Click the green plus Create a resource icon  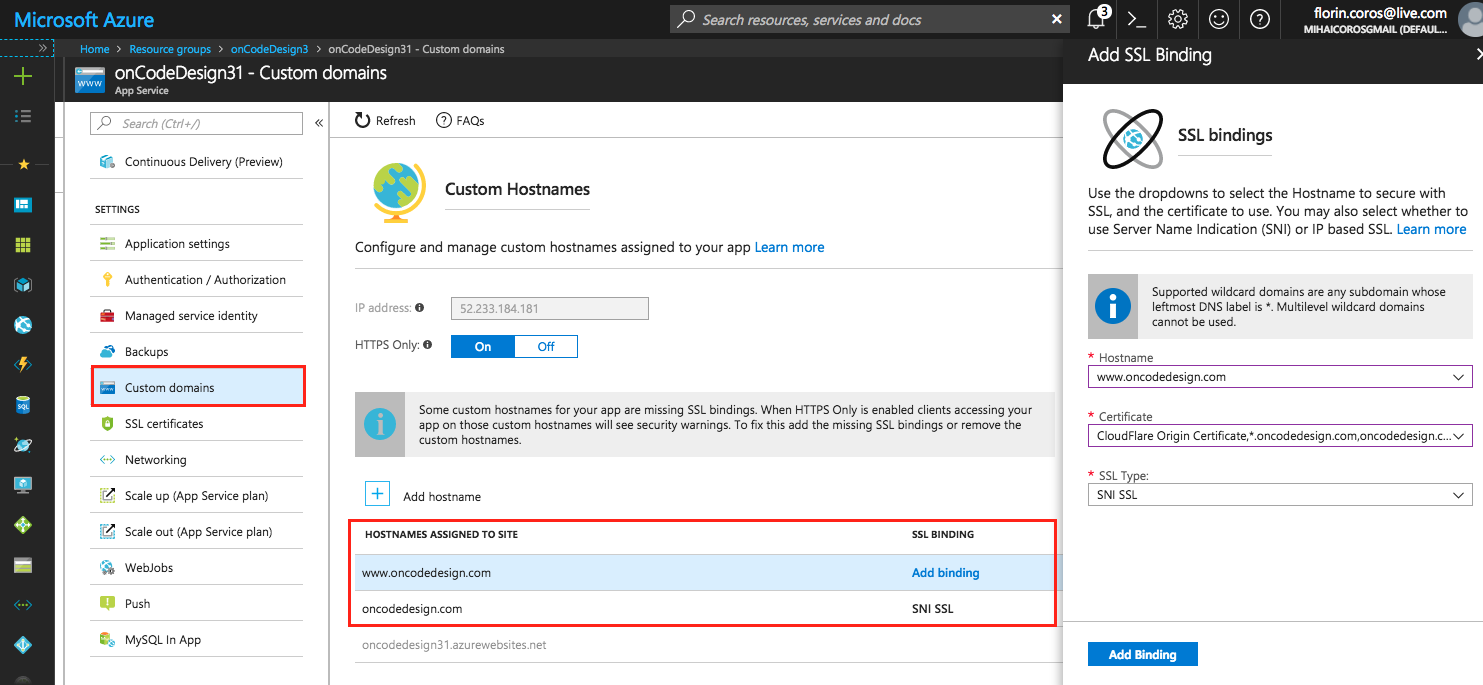[22, 77]
